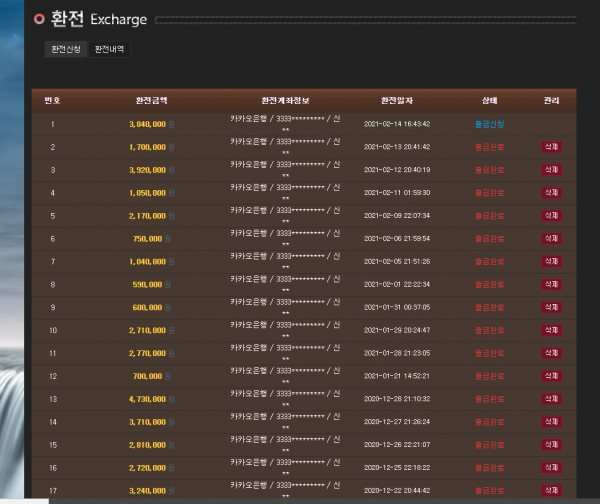Click the 출금완료 status in row 10

coord(489,330)
